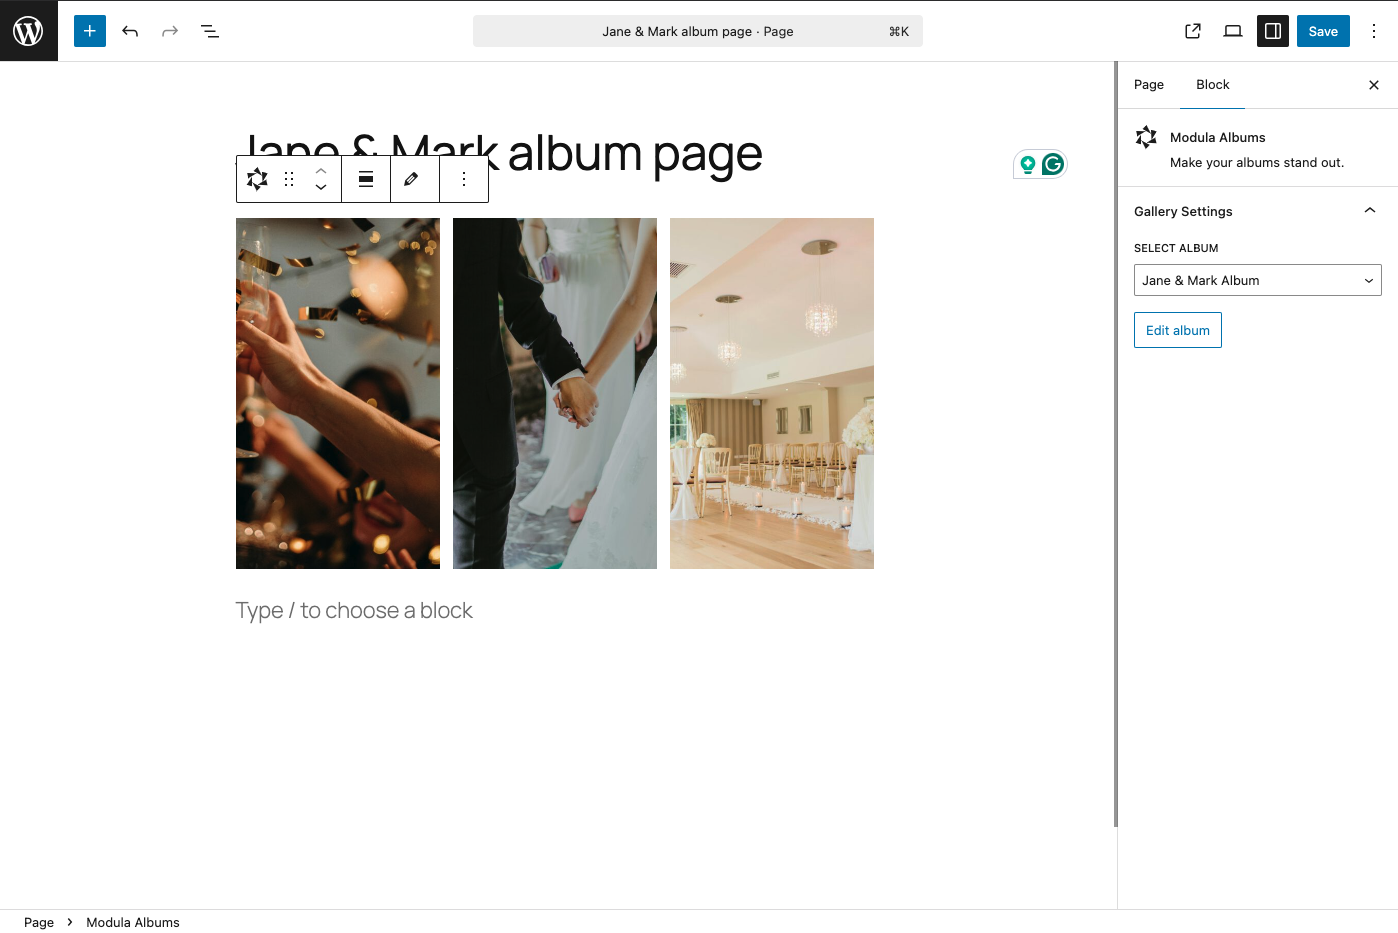Viewport: 1398px width, 933px height.
Task: Switch to the Block tab
Action: [1212, 85]
